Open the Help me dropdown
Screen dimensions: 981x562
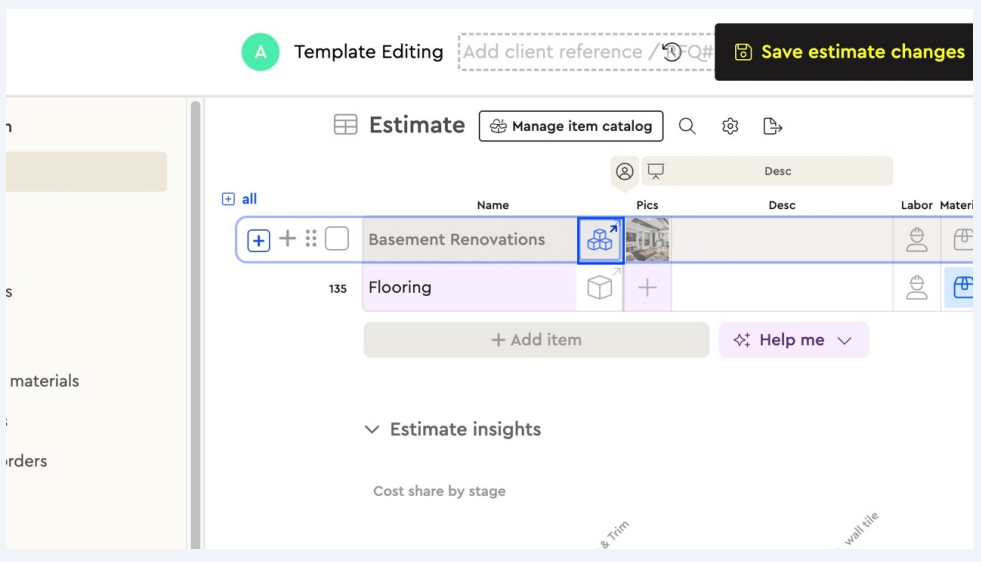(793, 340)
